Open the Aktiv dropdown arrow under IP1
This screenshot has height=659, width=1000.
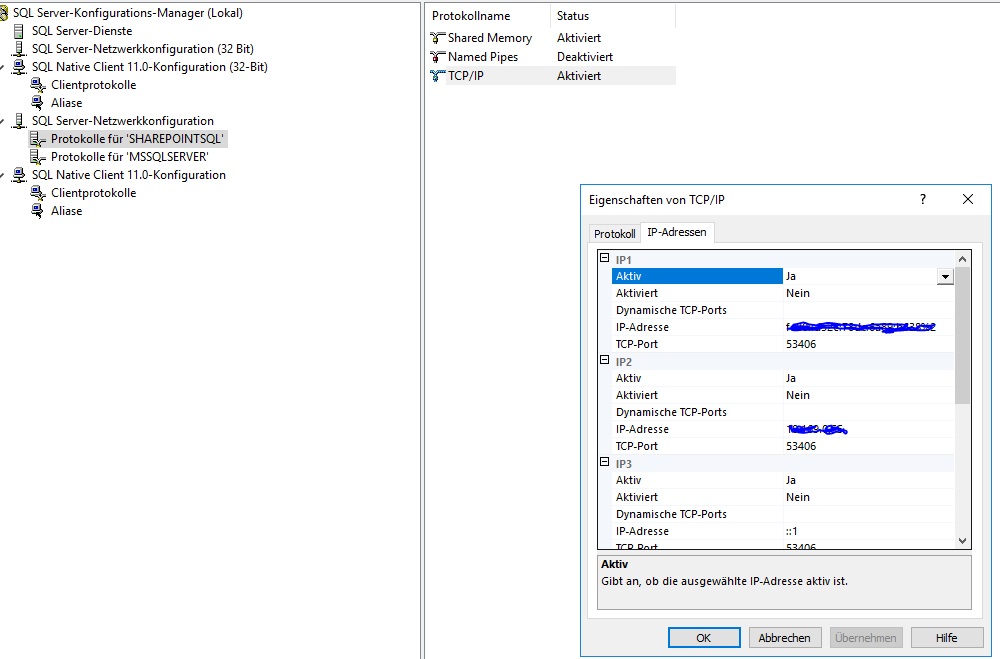(x=945, y=276)
